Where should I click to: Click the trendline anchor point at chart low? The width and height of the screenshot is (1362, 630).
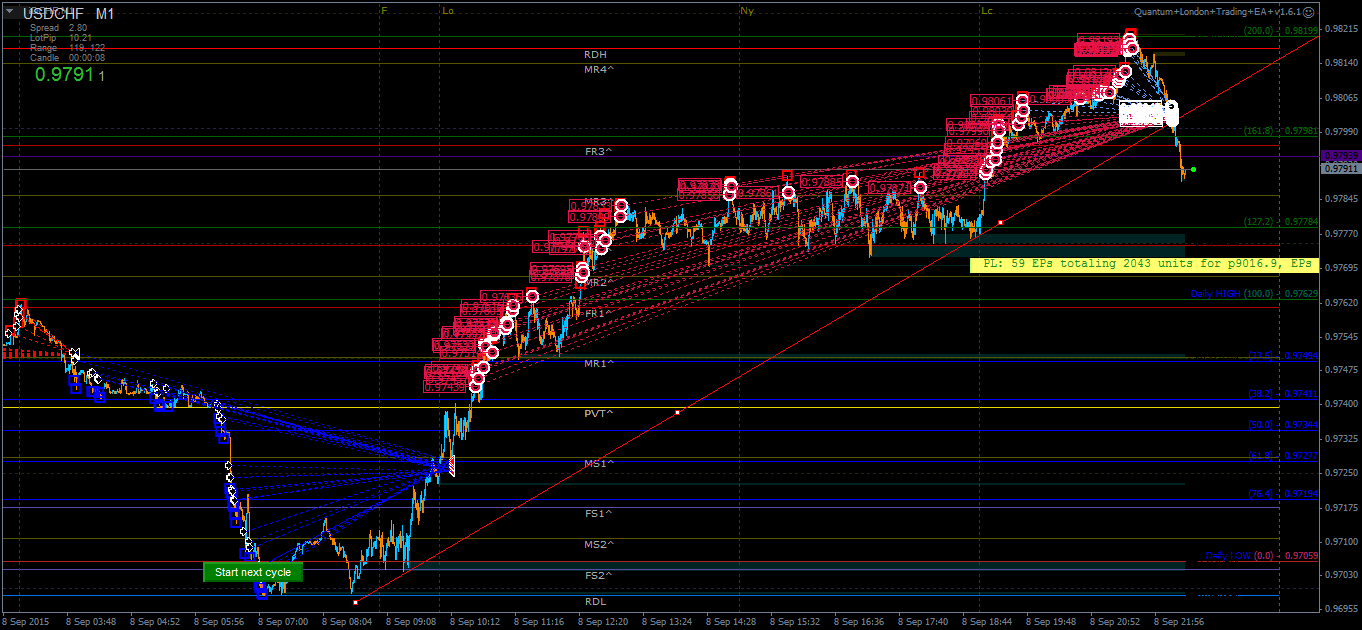[355, 602]
